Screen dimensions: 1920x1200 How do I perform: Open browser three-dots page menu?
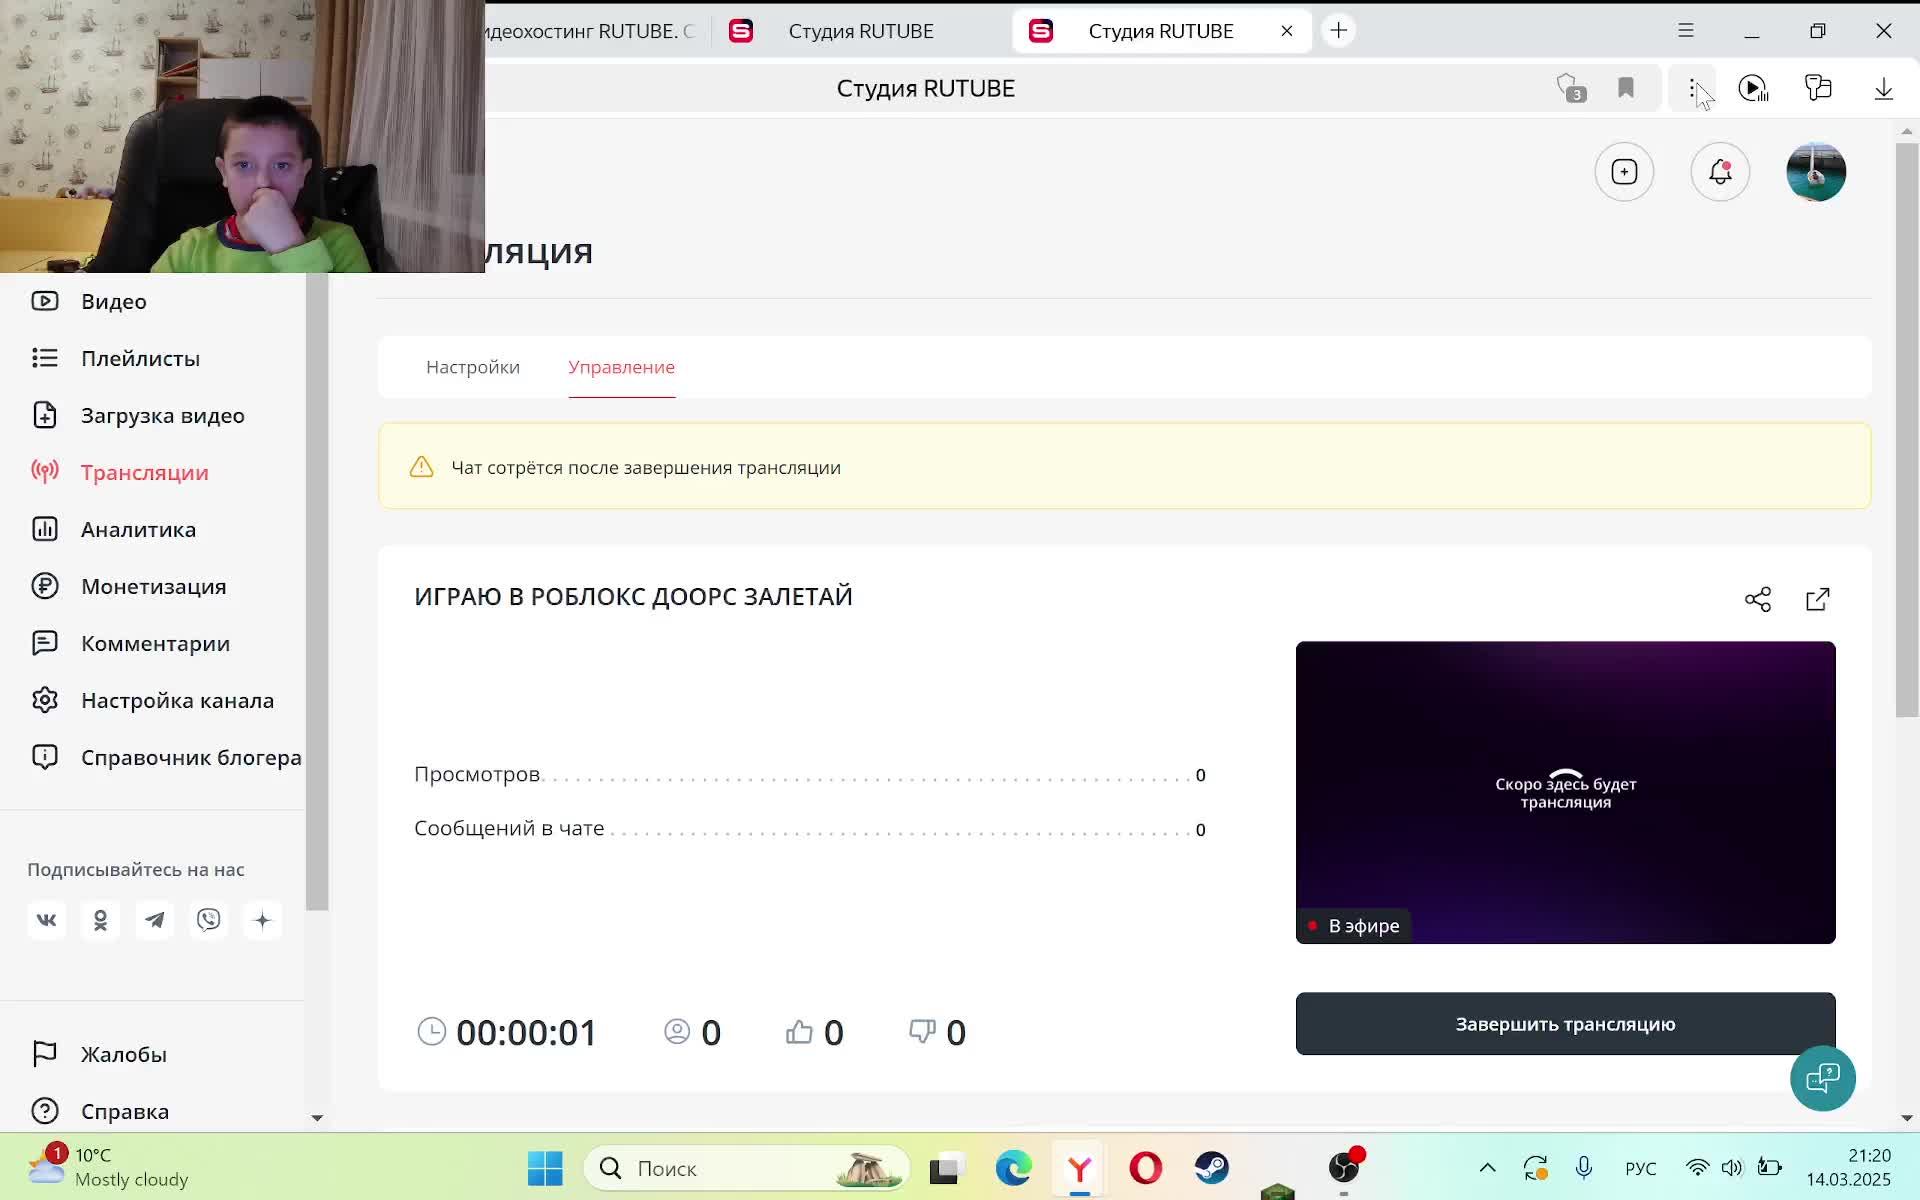tap(1692, 89)
